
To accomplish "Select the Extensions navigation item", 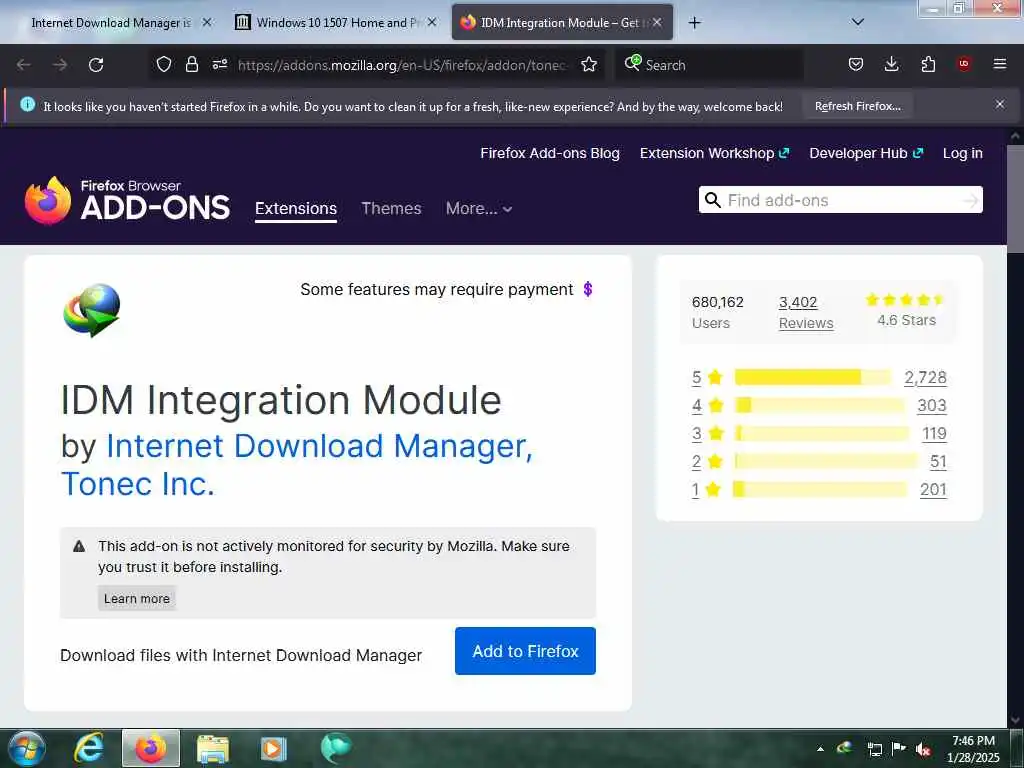I will 296,208.
